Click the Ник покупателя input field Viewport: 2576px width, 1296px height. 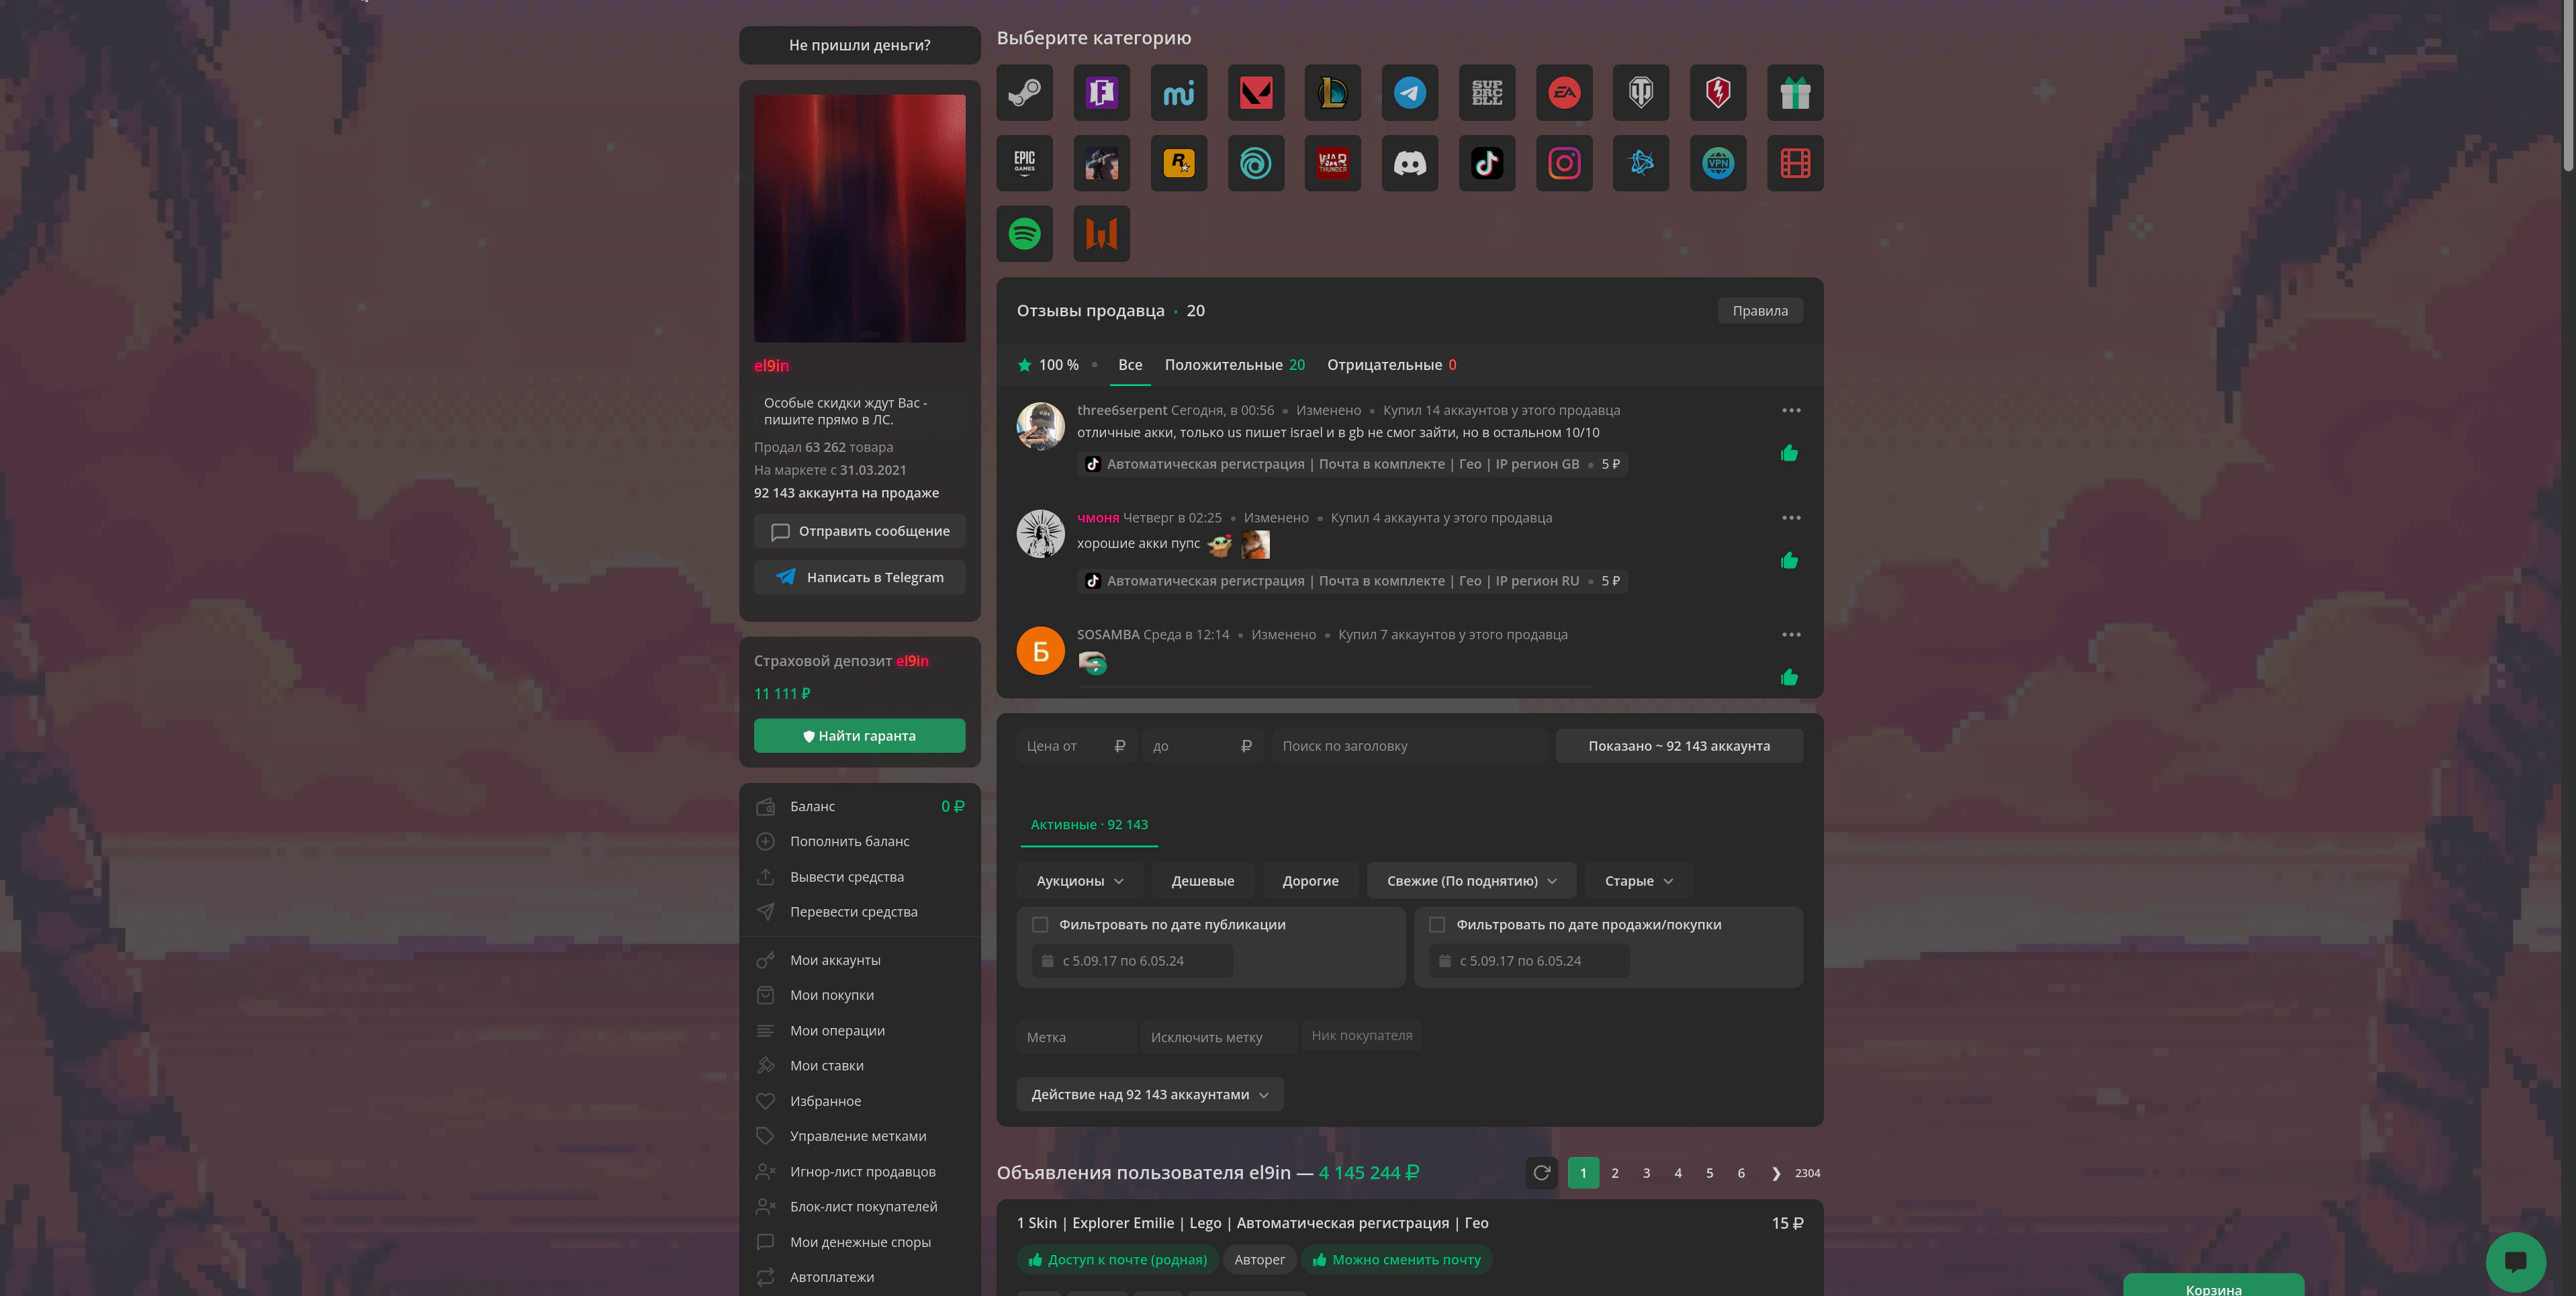(1361, 1036)
